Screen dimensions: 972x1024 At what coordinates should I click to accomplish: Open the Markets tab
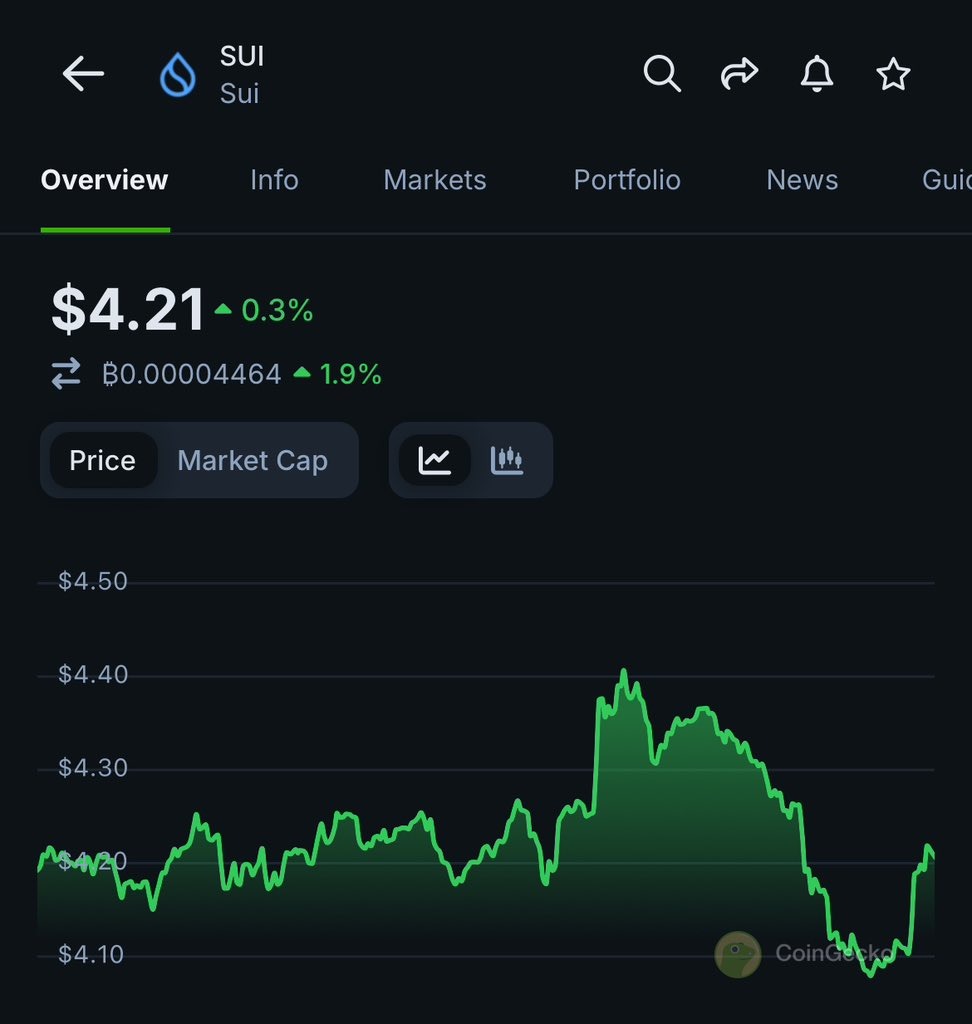click(x=435, y=180)
